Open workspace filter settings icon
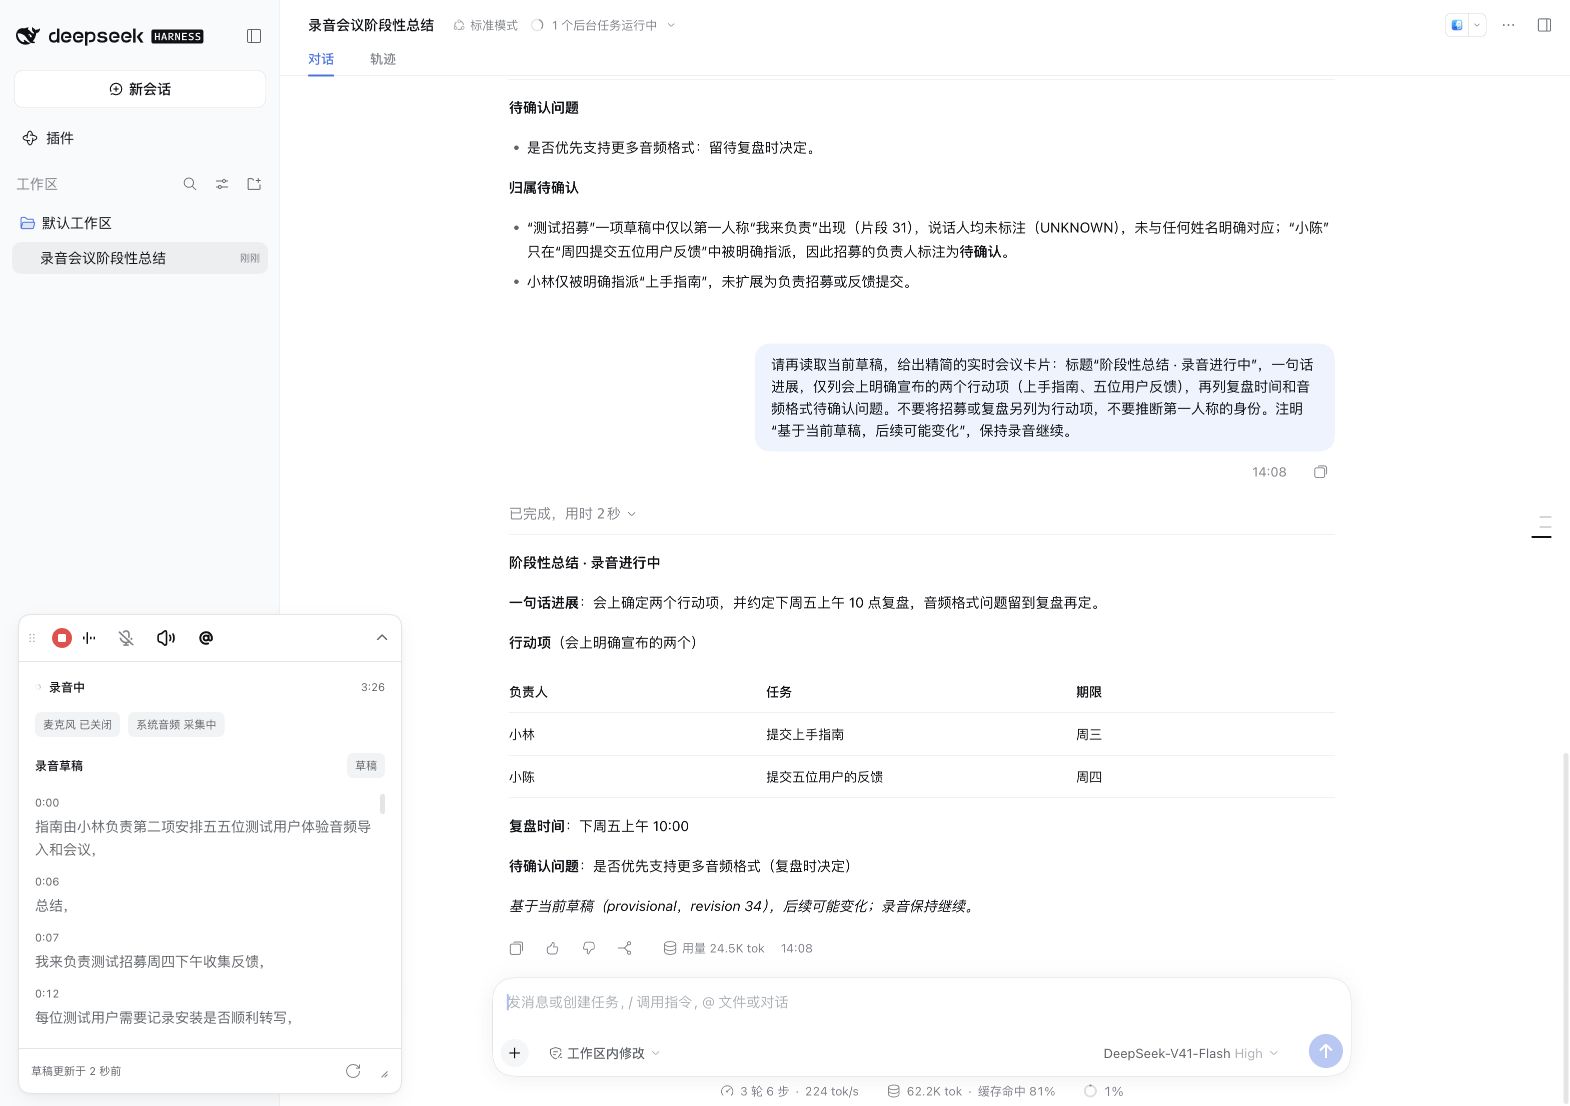This screenshot has height=1106, width=1570. coord(222,184)
